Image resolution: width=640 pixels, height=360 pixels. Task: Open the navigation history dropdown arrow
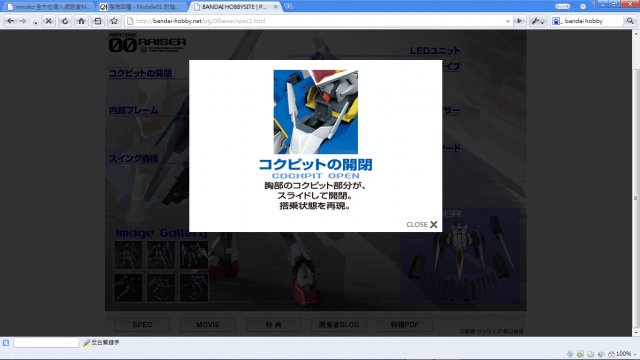click(x=36, y=23)
